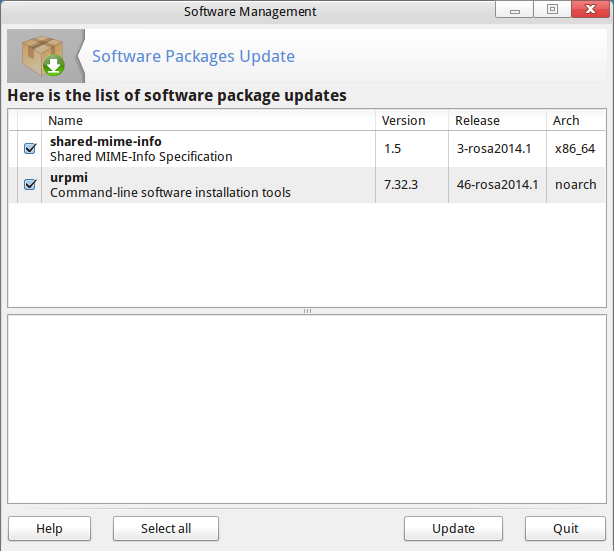
Task: Click the 'Software Packages Update' heading
Action: click(193, 56)
